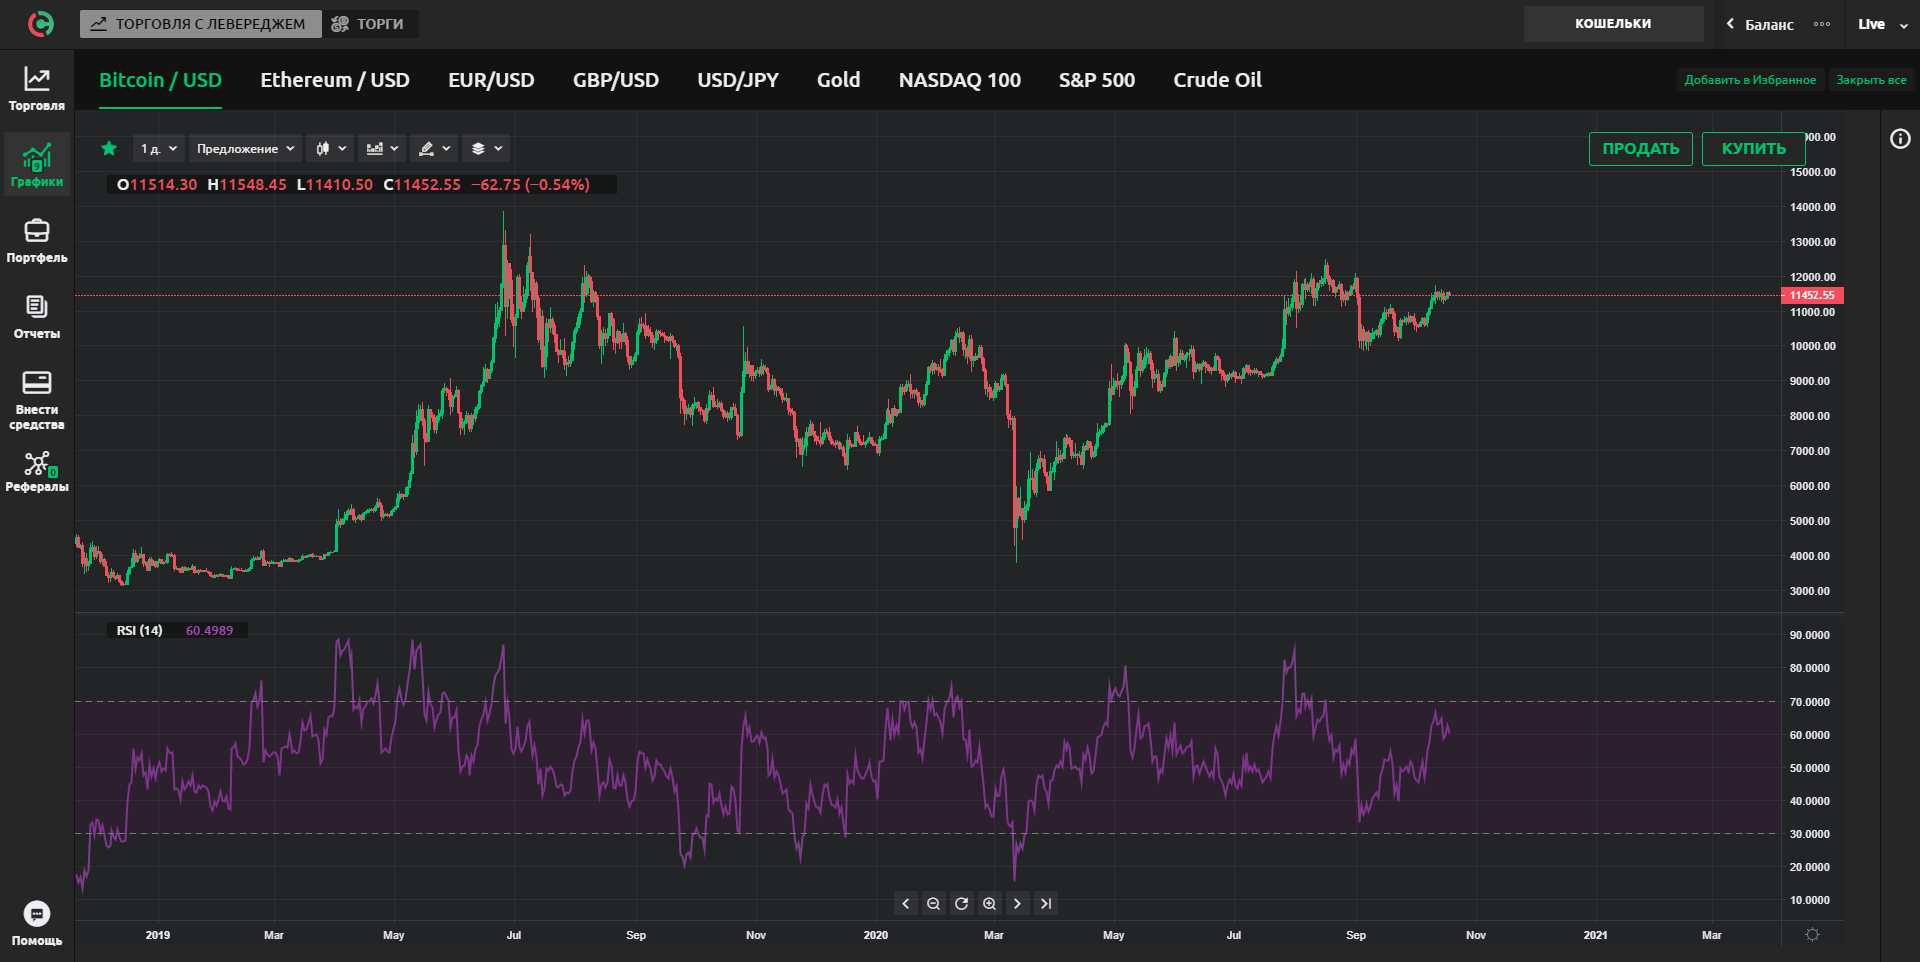Viewport: 1920px width, 962px height.
Task: Click the chart info icon
Action: (1900, 139)
